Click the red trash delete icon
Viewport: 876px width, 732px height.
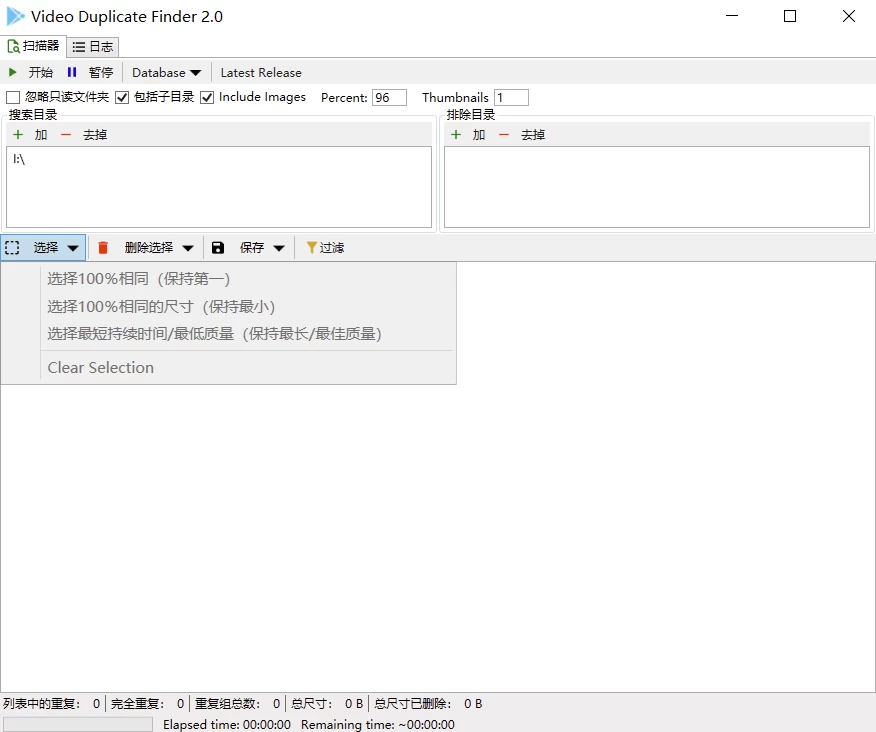103,248
